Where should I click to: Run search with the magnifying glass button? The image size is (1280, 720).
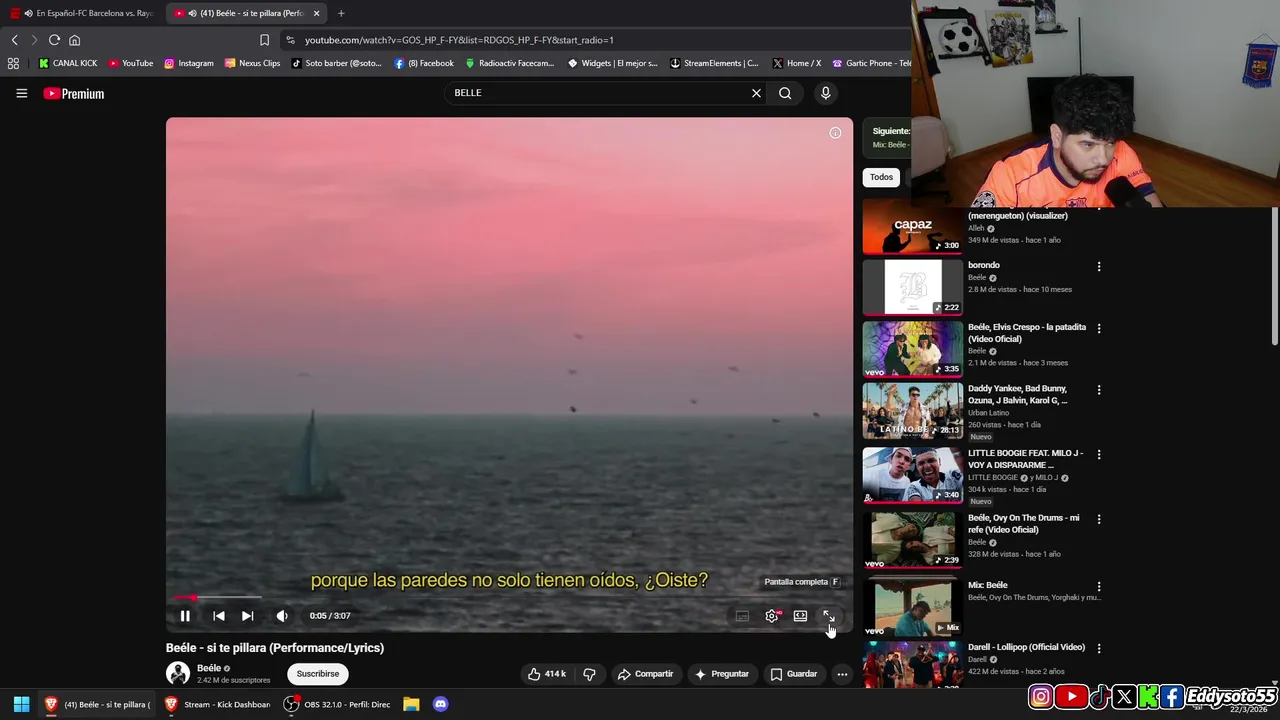pos(785,93)
